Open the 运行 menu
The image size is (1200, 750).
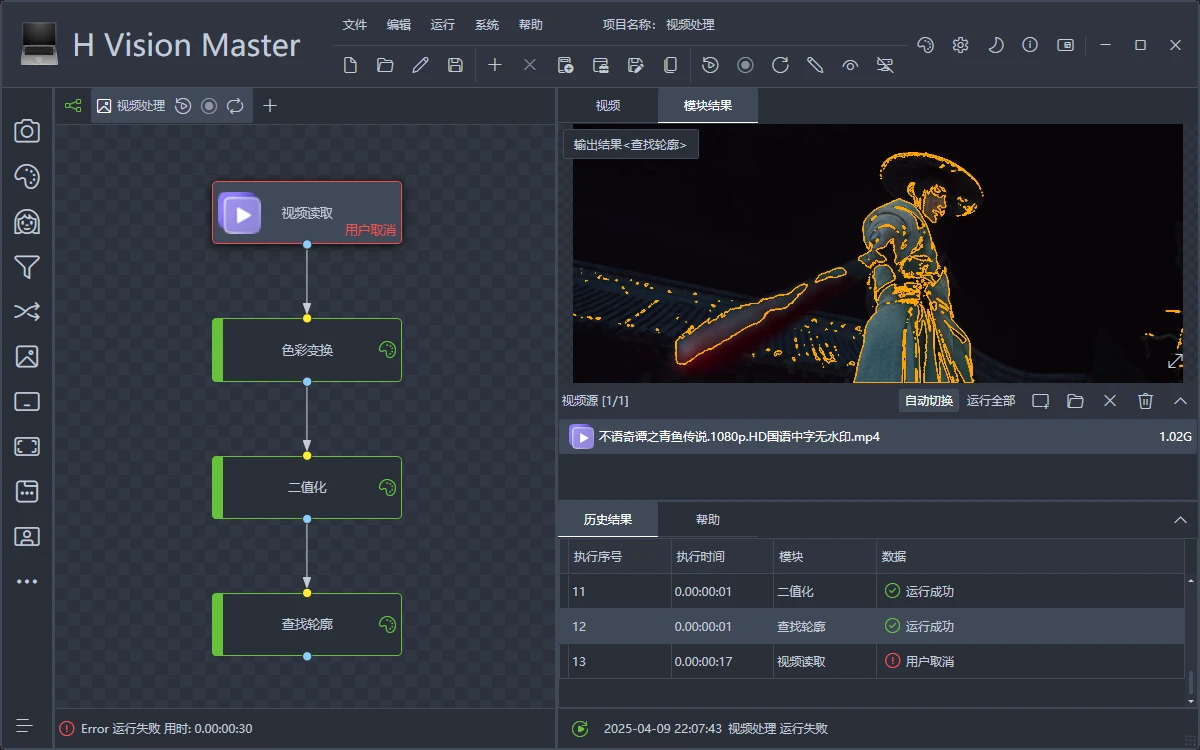[x=442, y=25]
